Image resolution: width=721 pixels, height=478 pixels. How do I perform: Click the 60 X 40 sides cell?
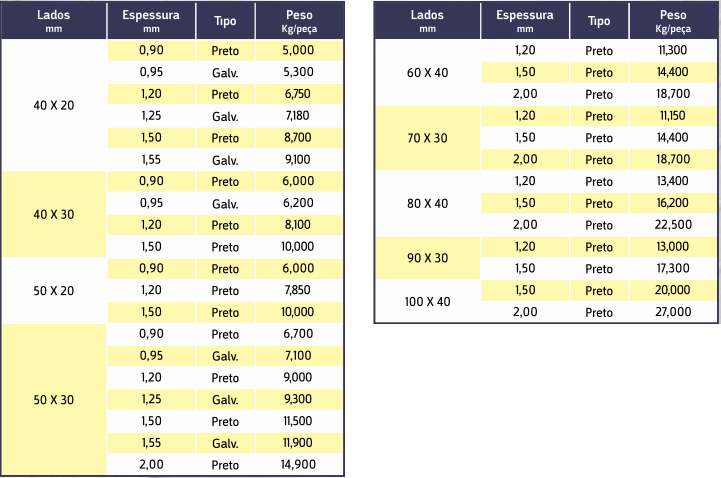[x=428, y=73]
